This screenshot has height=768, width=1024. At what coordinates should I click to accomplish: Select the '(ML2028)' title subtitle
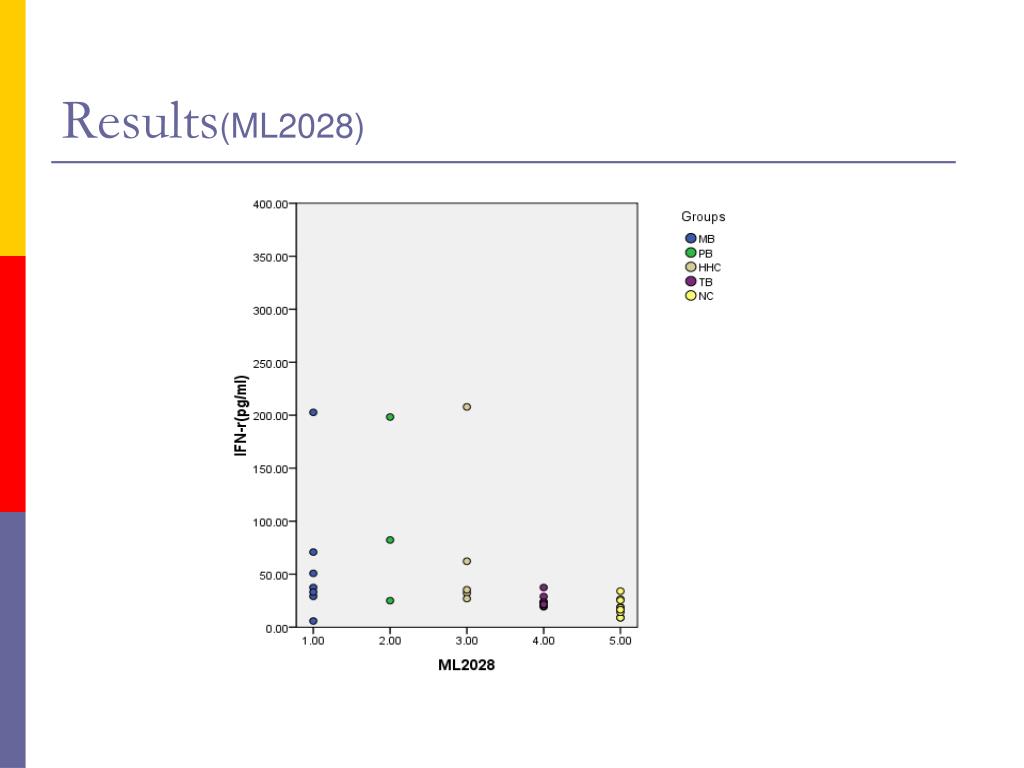pos(292,127)
